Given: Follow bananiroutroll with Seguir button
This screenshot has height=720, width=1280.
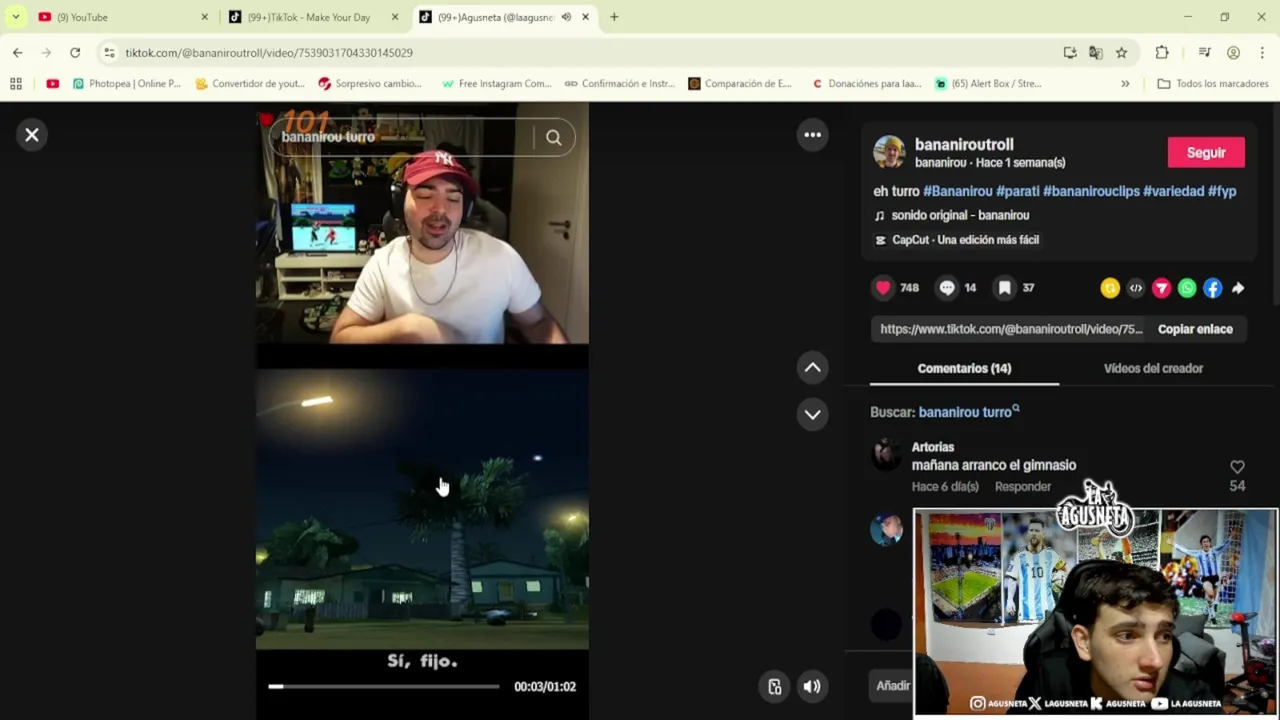Looking at the screenshot, I should [x=1206, y=153].
